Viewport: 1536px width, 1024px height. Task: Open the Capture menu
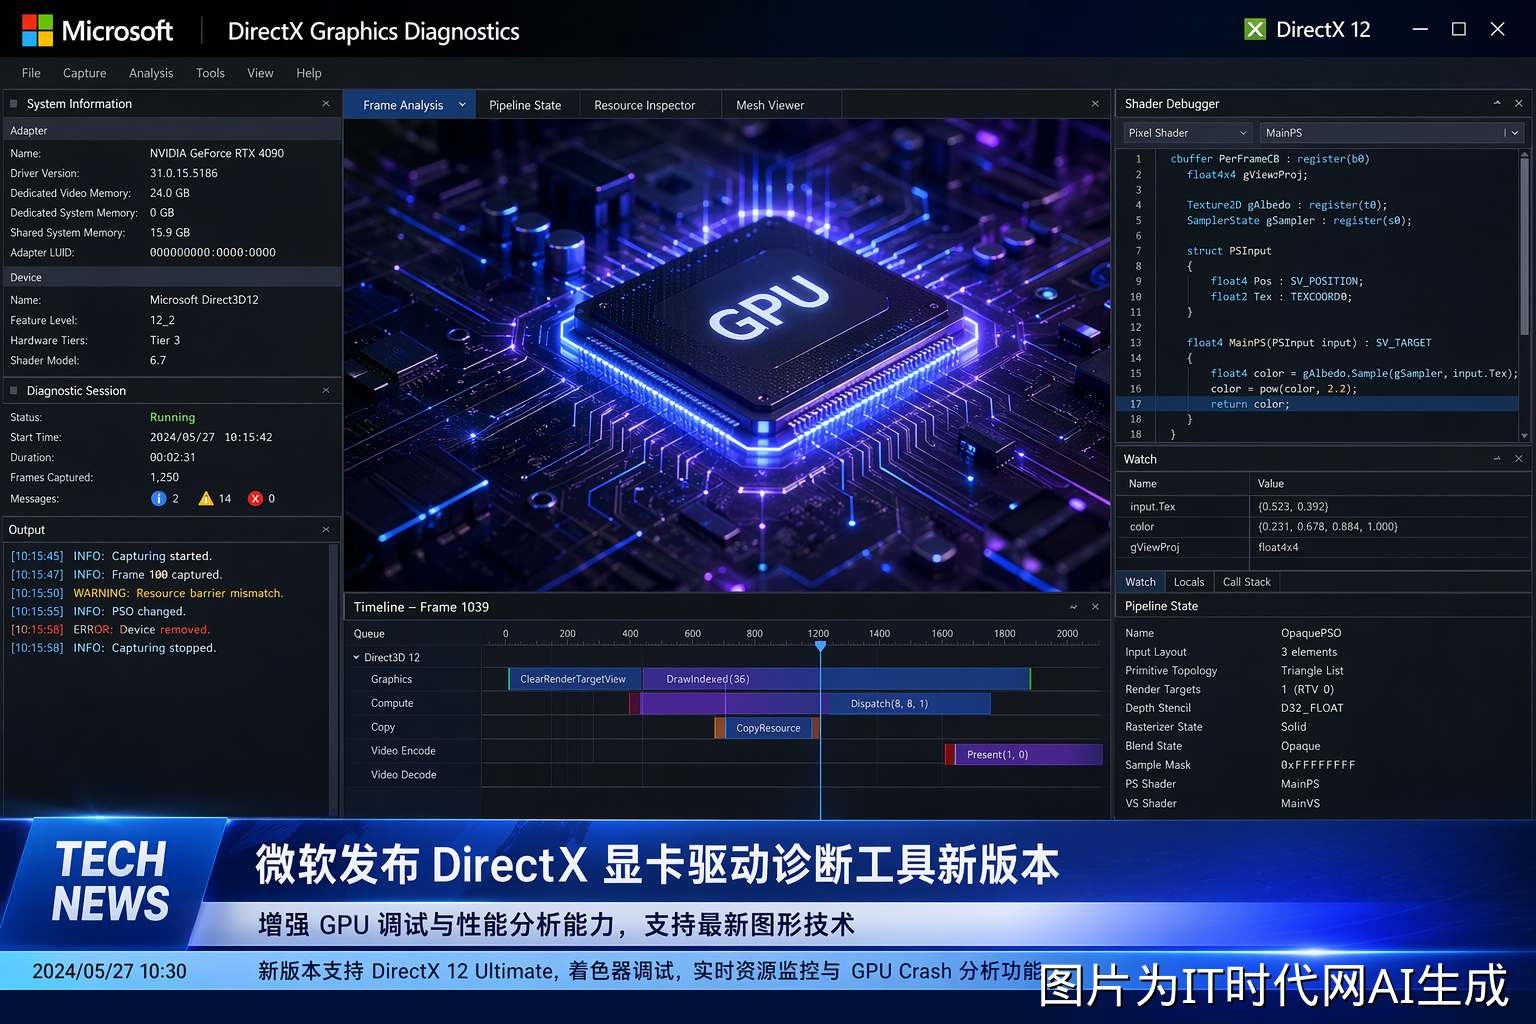84,73
